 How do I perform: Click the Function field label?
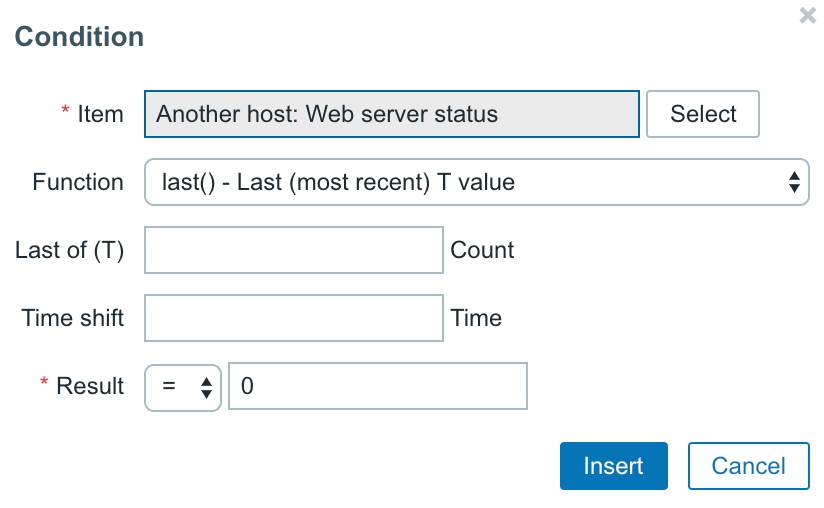(78, 182)
